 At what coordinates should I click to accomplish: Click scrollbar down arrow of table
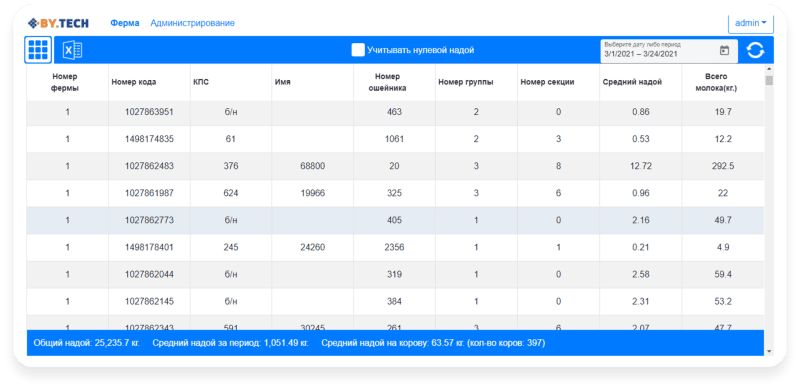coord(769,351)
